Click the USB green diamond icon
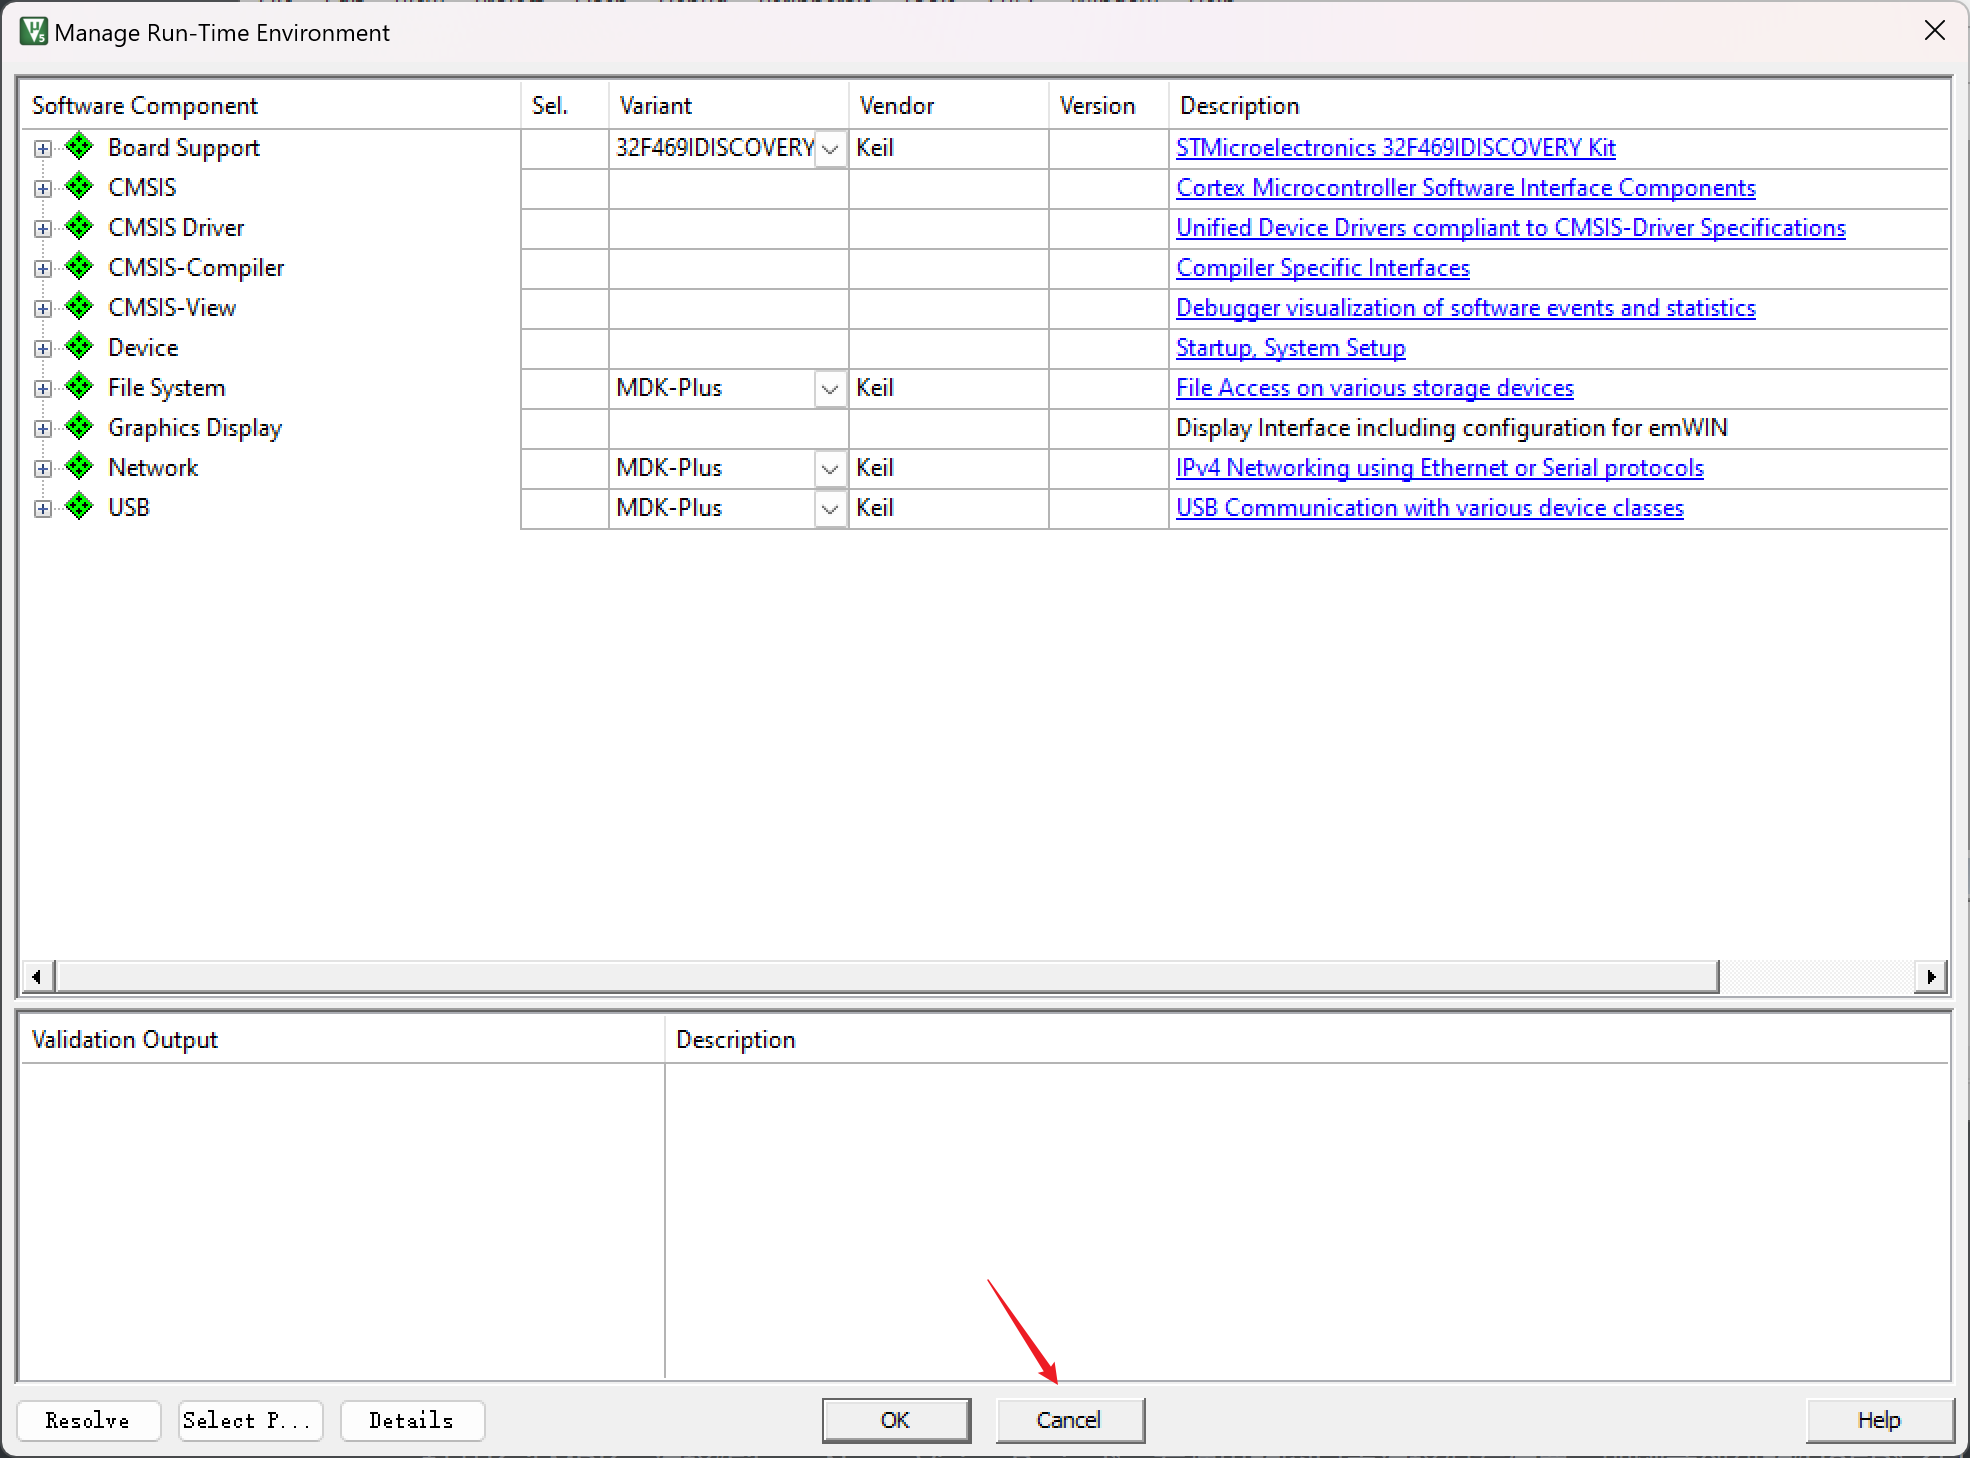The width and height of the screenshot is (1970, 1458). click(x=79, y=507)
